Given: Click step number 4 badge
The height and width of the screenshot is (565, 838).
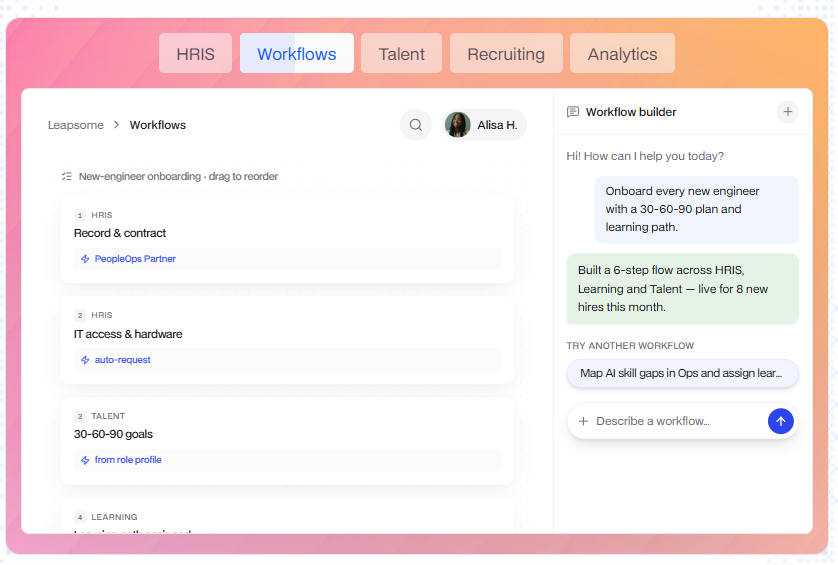Looking at the screenshot, I should [80, 517].
